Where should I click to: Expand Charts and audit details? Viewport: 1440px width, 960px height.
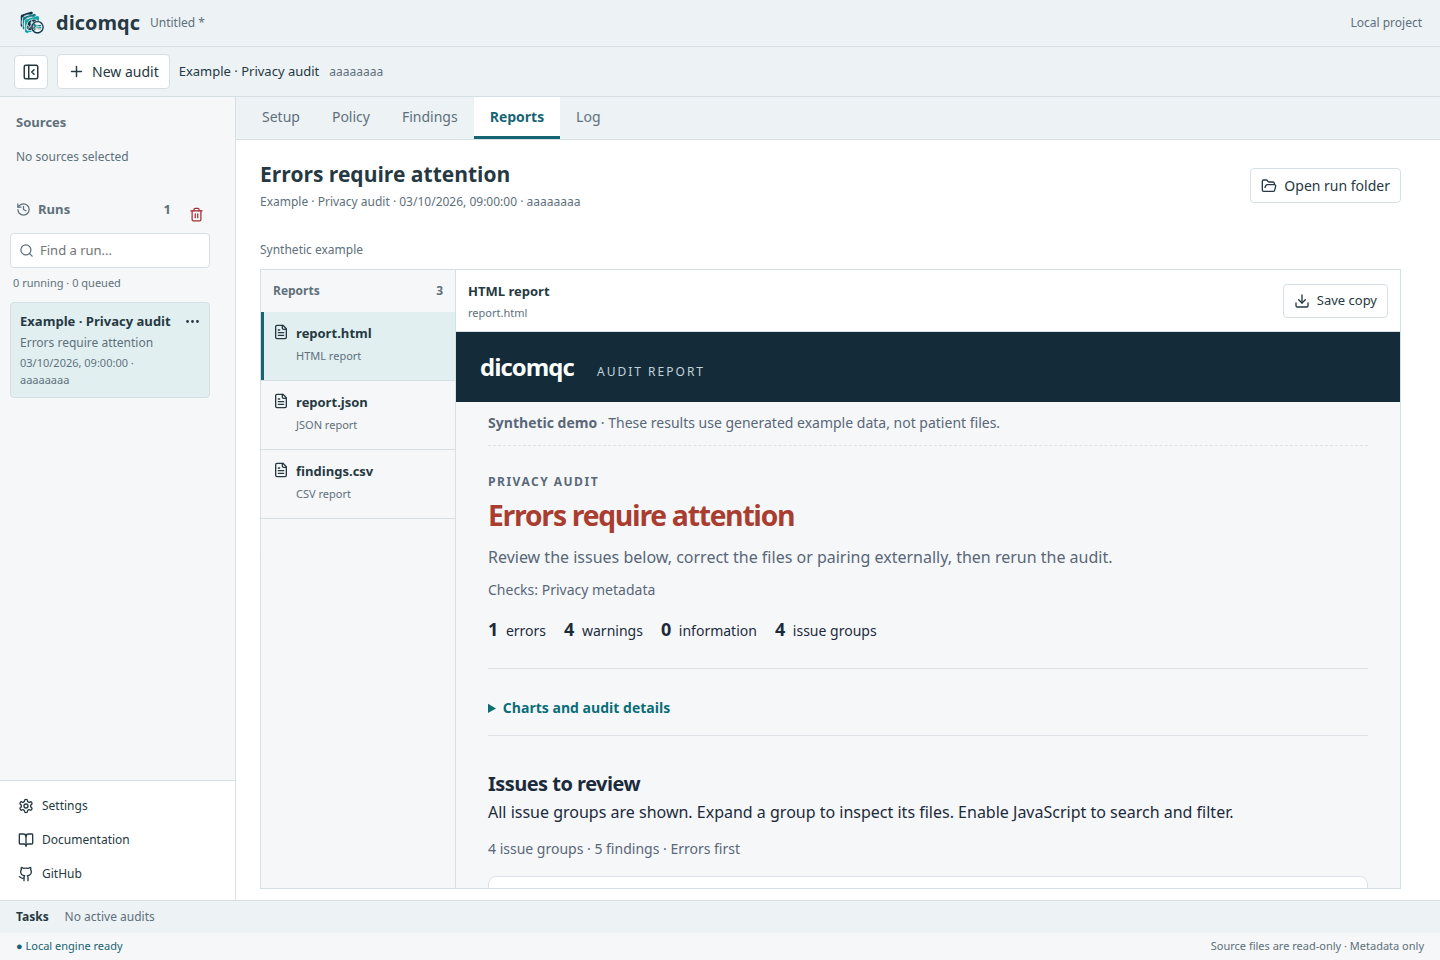(x=579, y=708)
